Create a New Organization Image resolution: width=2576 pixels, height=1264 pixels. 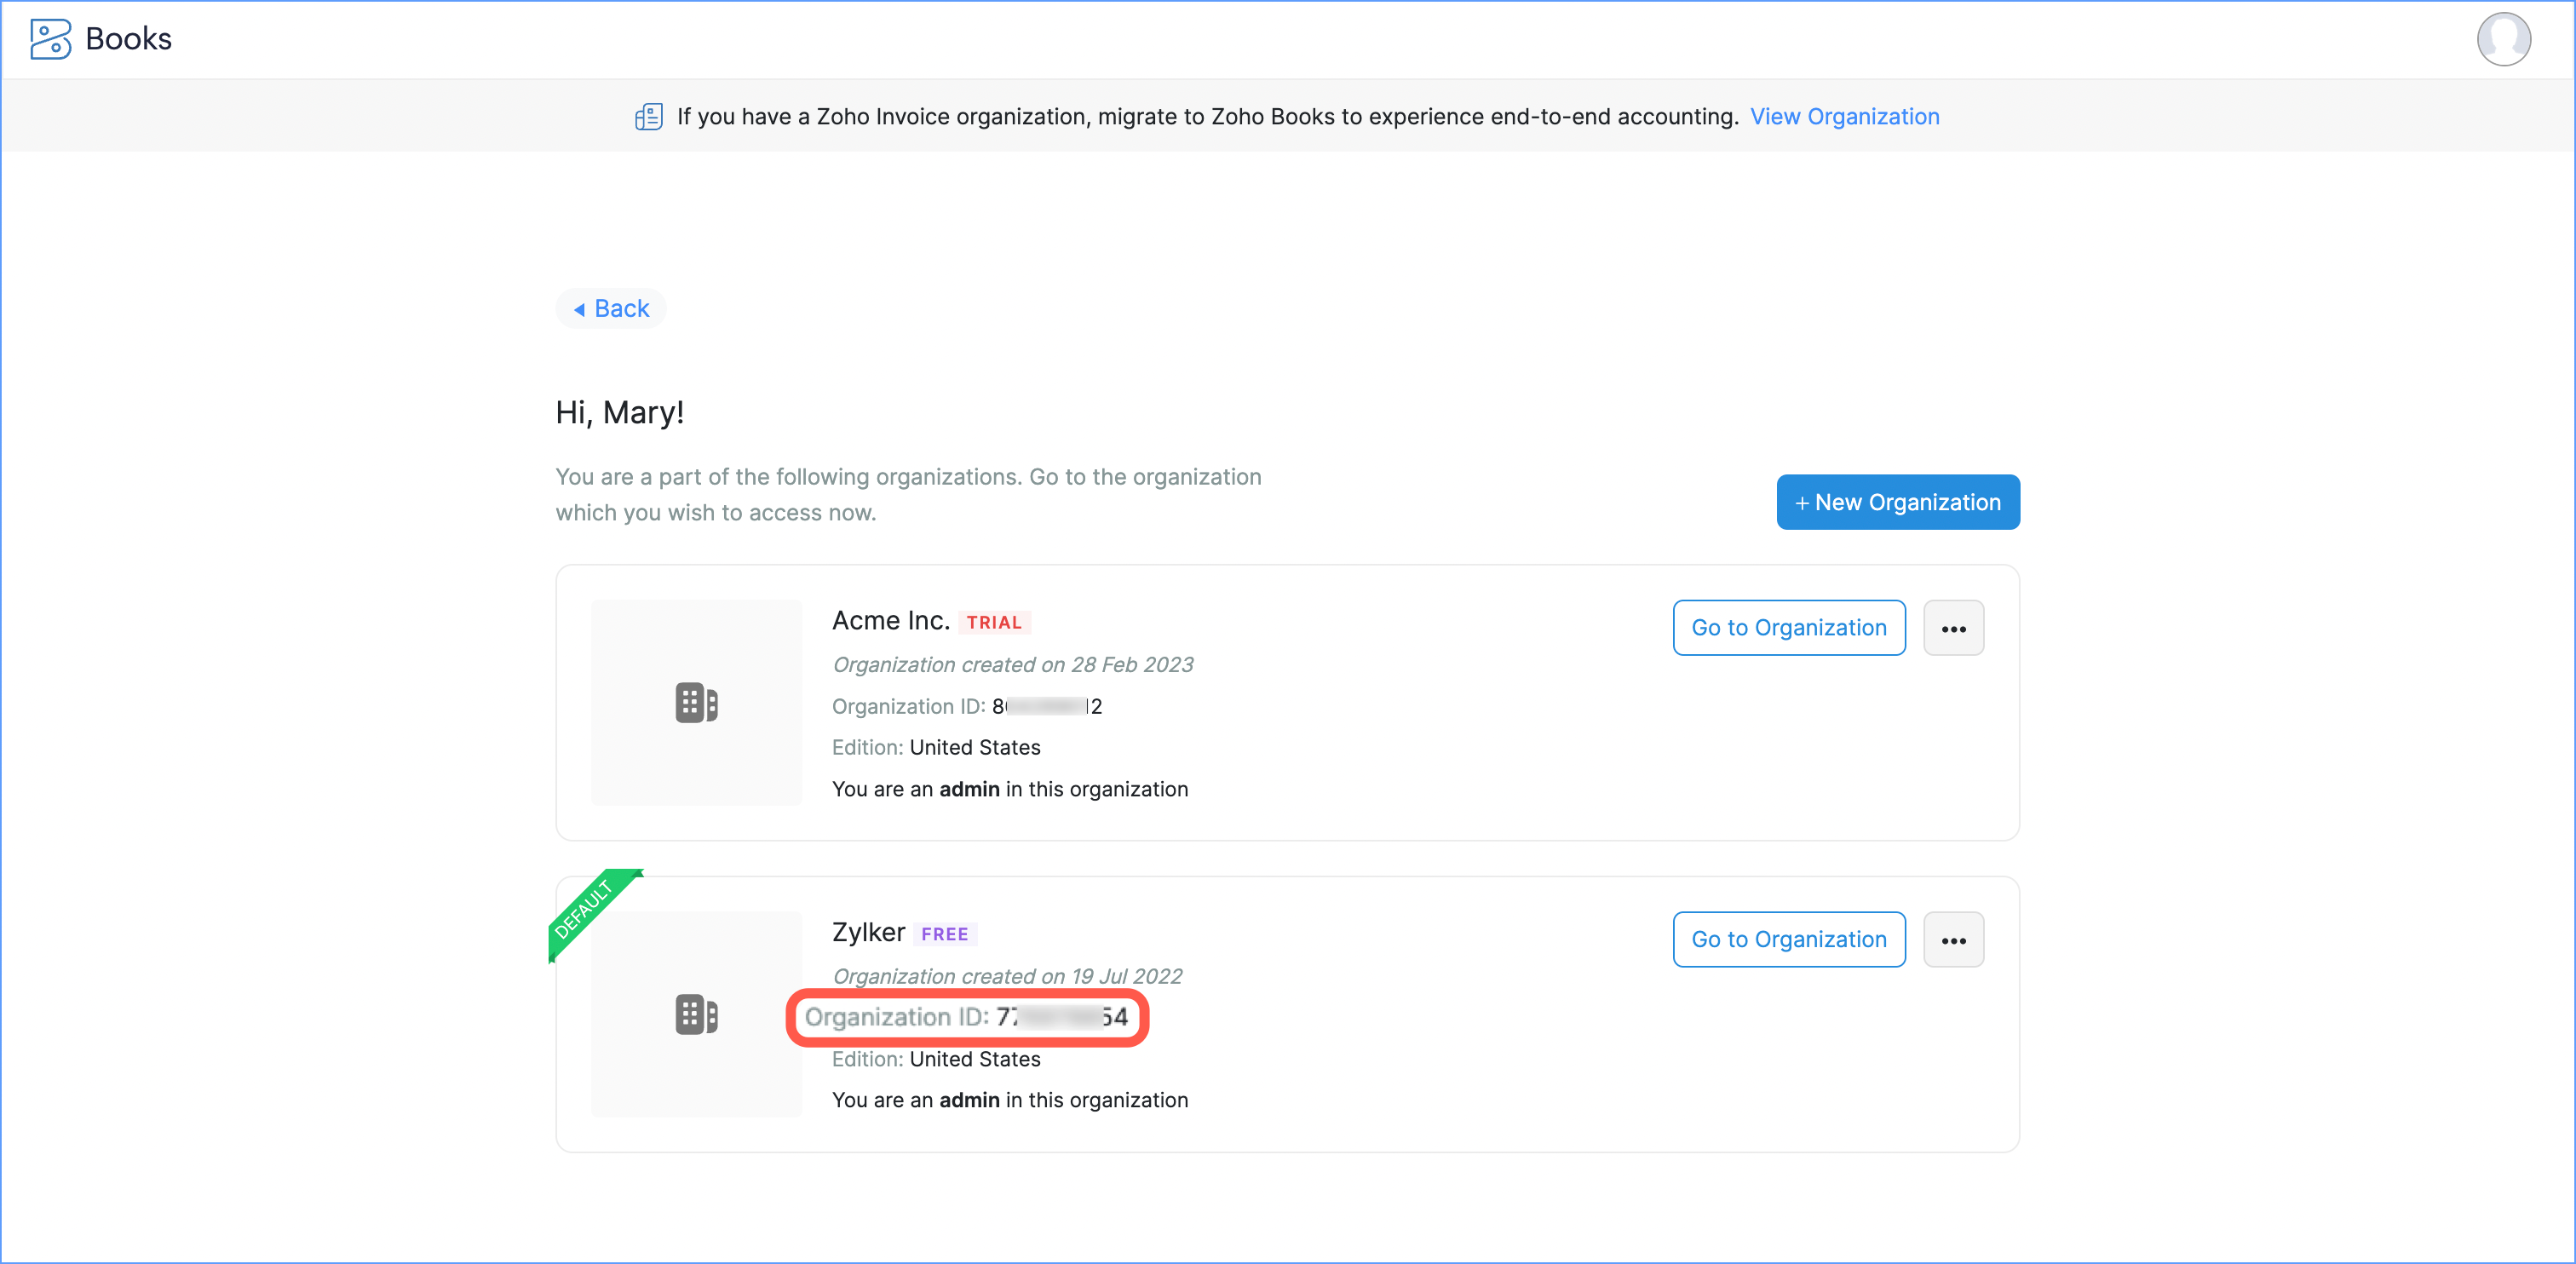tap(1897, 502)
